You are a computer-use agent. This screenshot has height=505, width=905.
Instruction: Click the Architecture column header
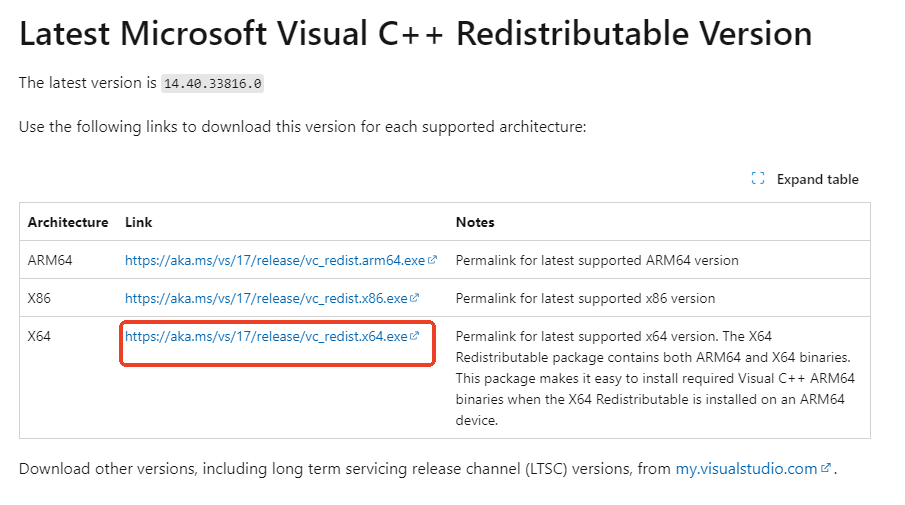coord(68,222)
